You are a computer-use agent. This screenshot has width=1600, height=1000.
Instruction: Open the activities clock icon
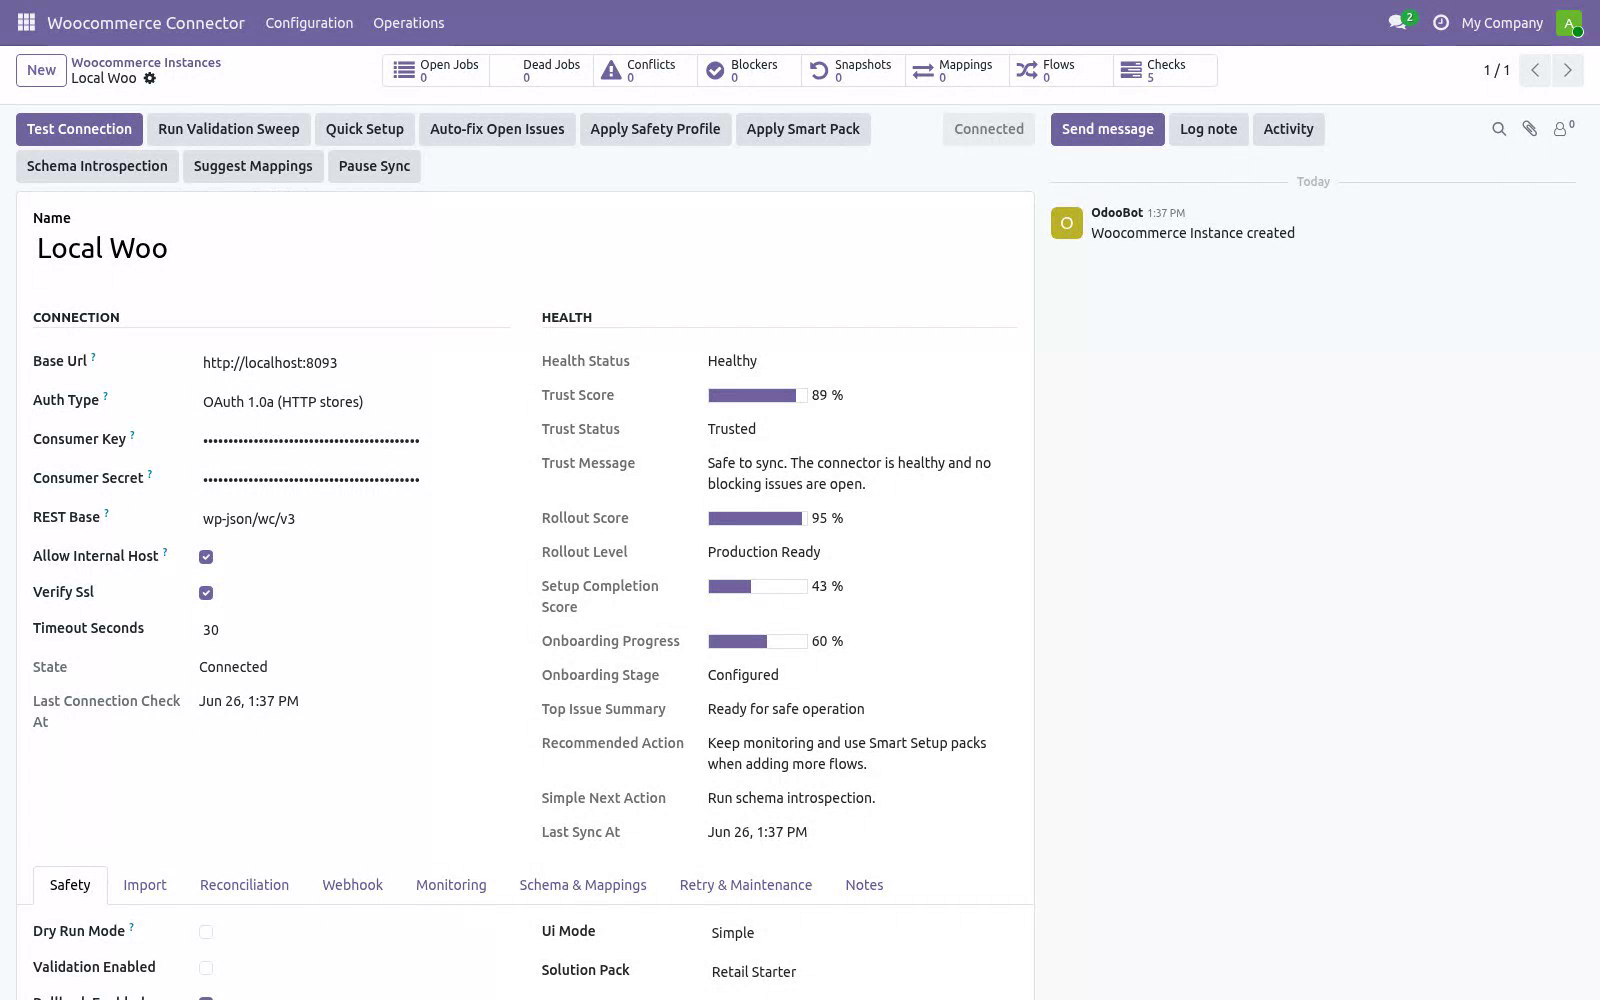click(x=1441, y=22)
